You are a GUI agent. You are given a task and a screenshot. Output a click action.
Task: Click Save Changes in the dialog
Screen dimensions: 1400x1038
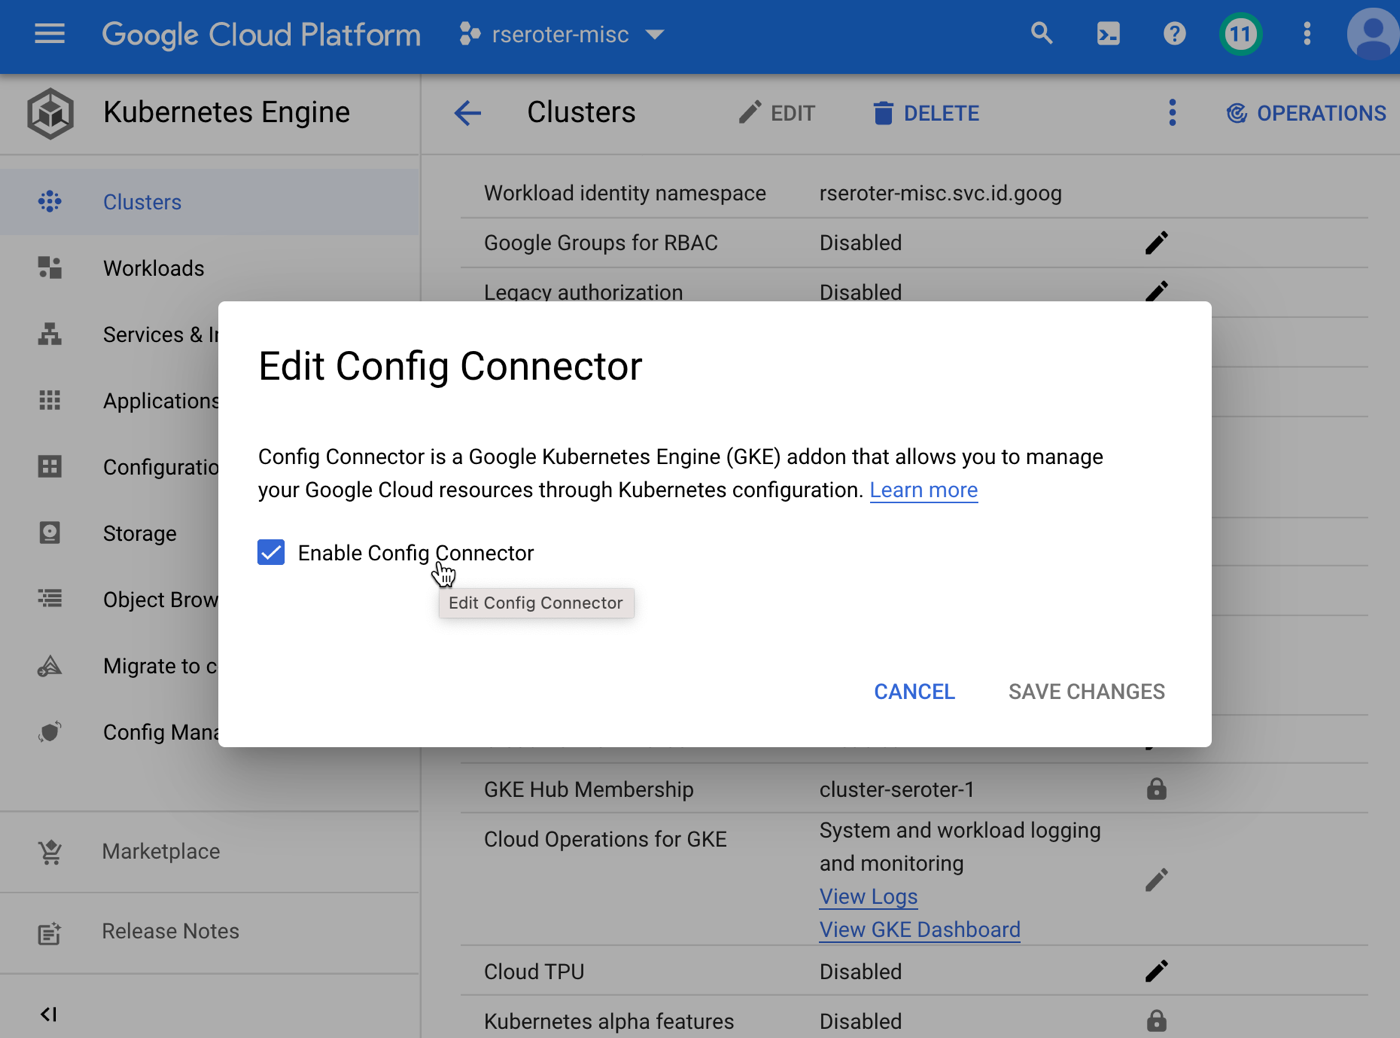tap(1086, 692)
